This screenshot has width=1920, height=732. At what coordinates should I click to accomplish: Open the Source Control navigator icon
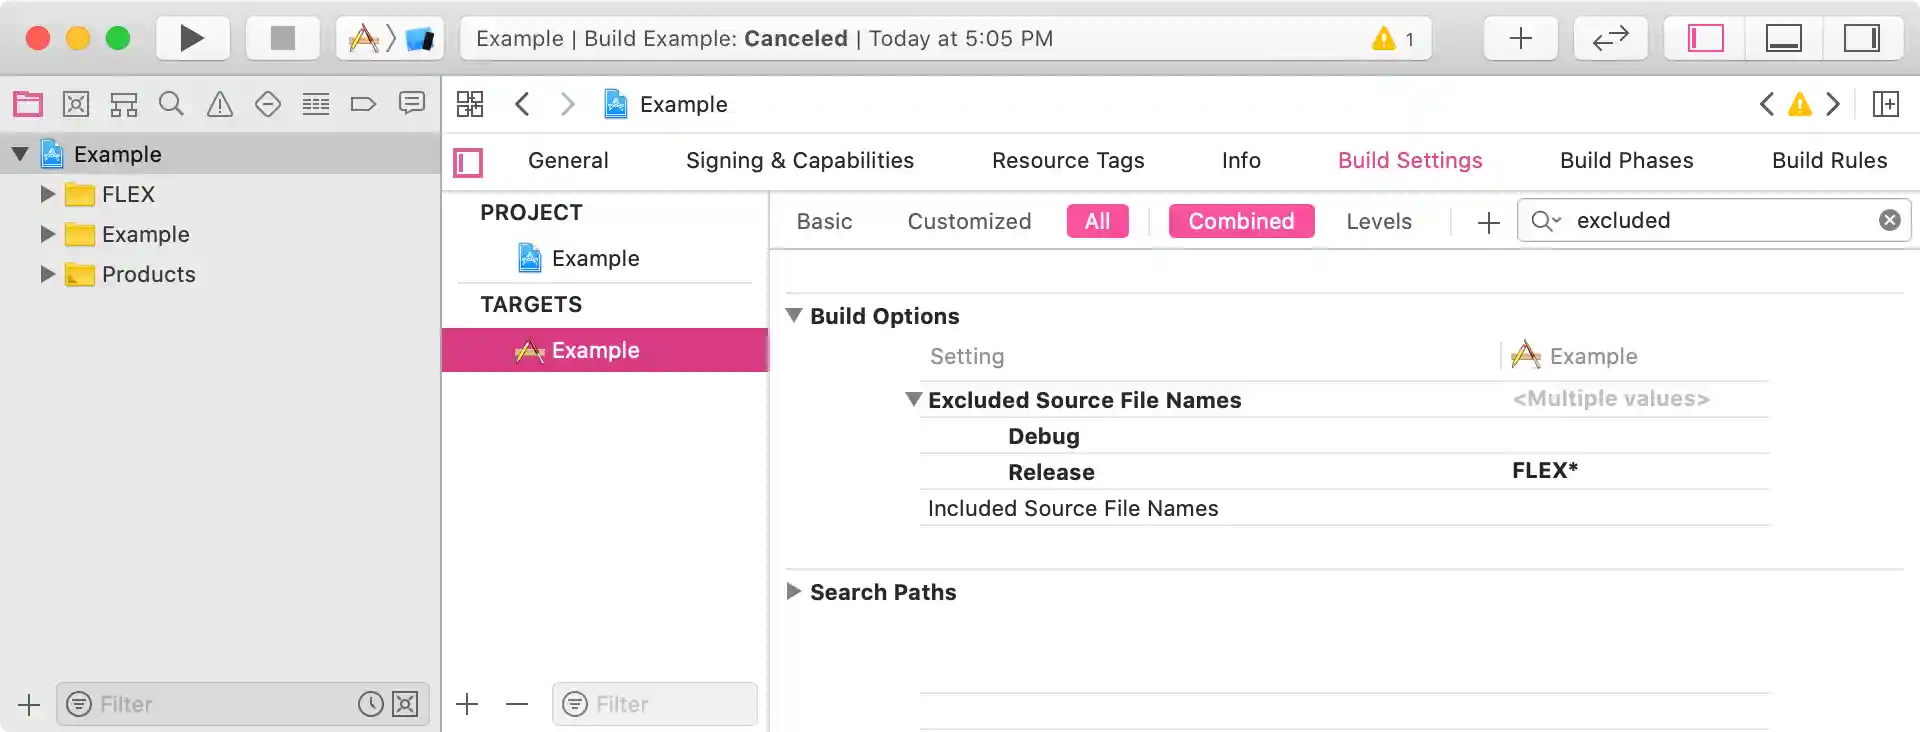pos(76,104)
